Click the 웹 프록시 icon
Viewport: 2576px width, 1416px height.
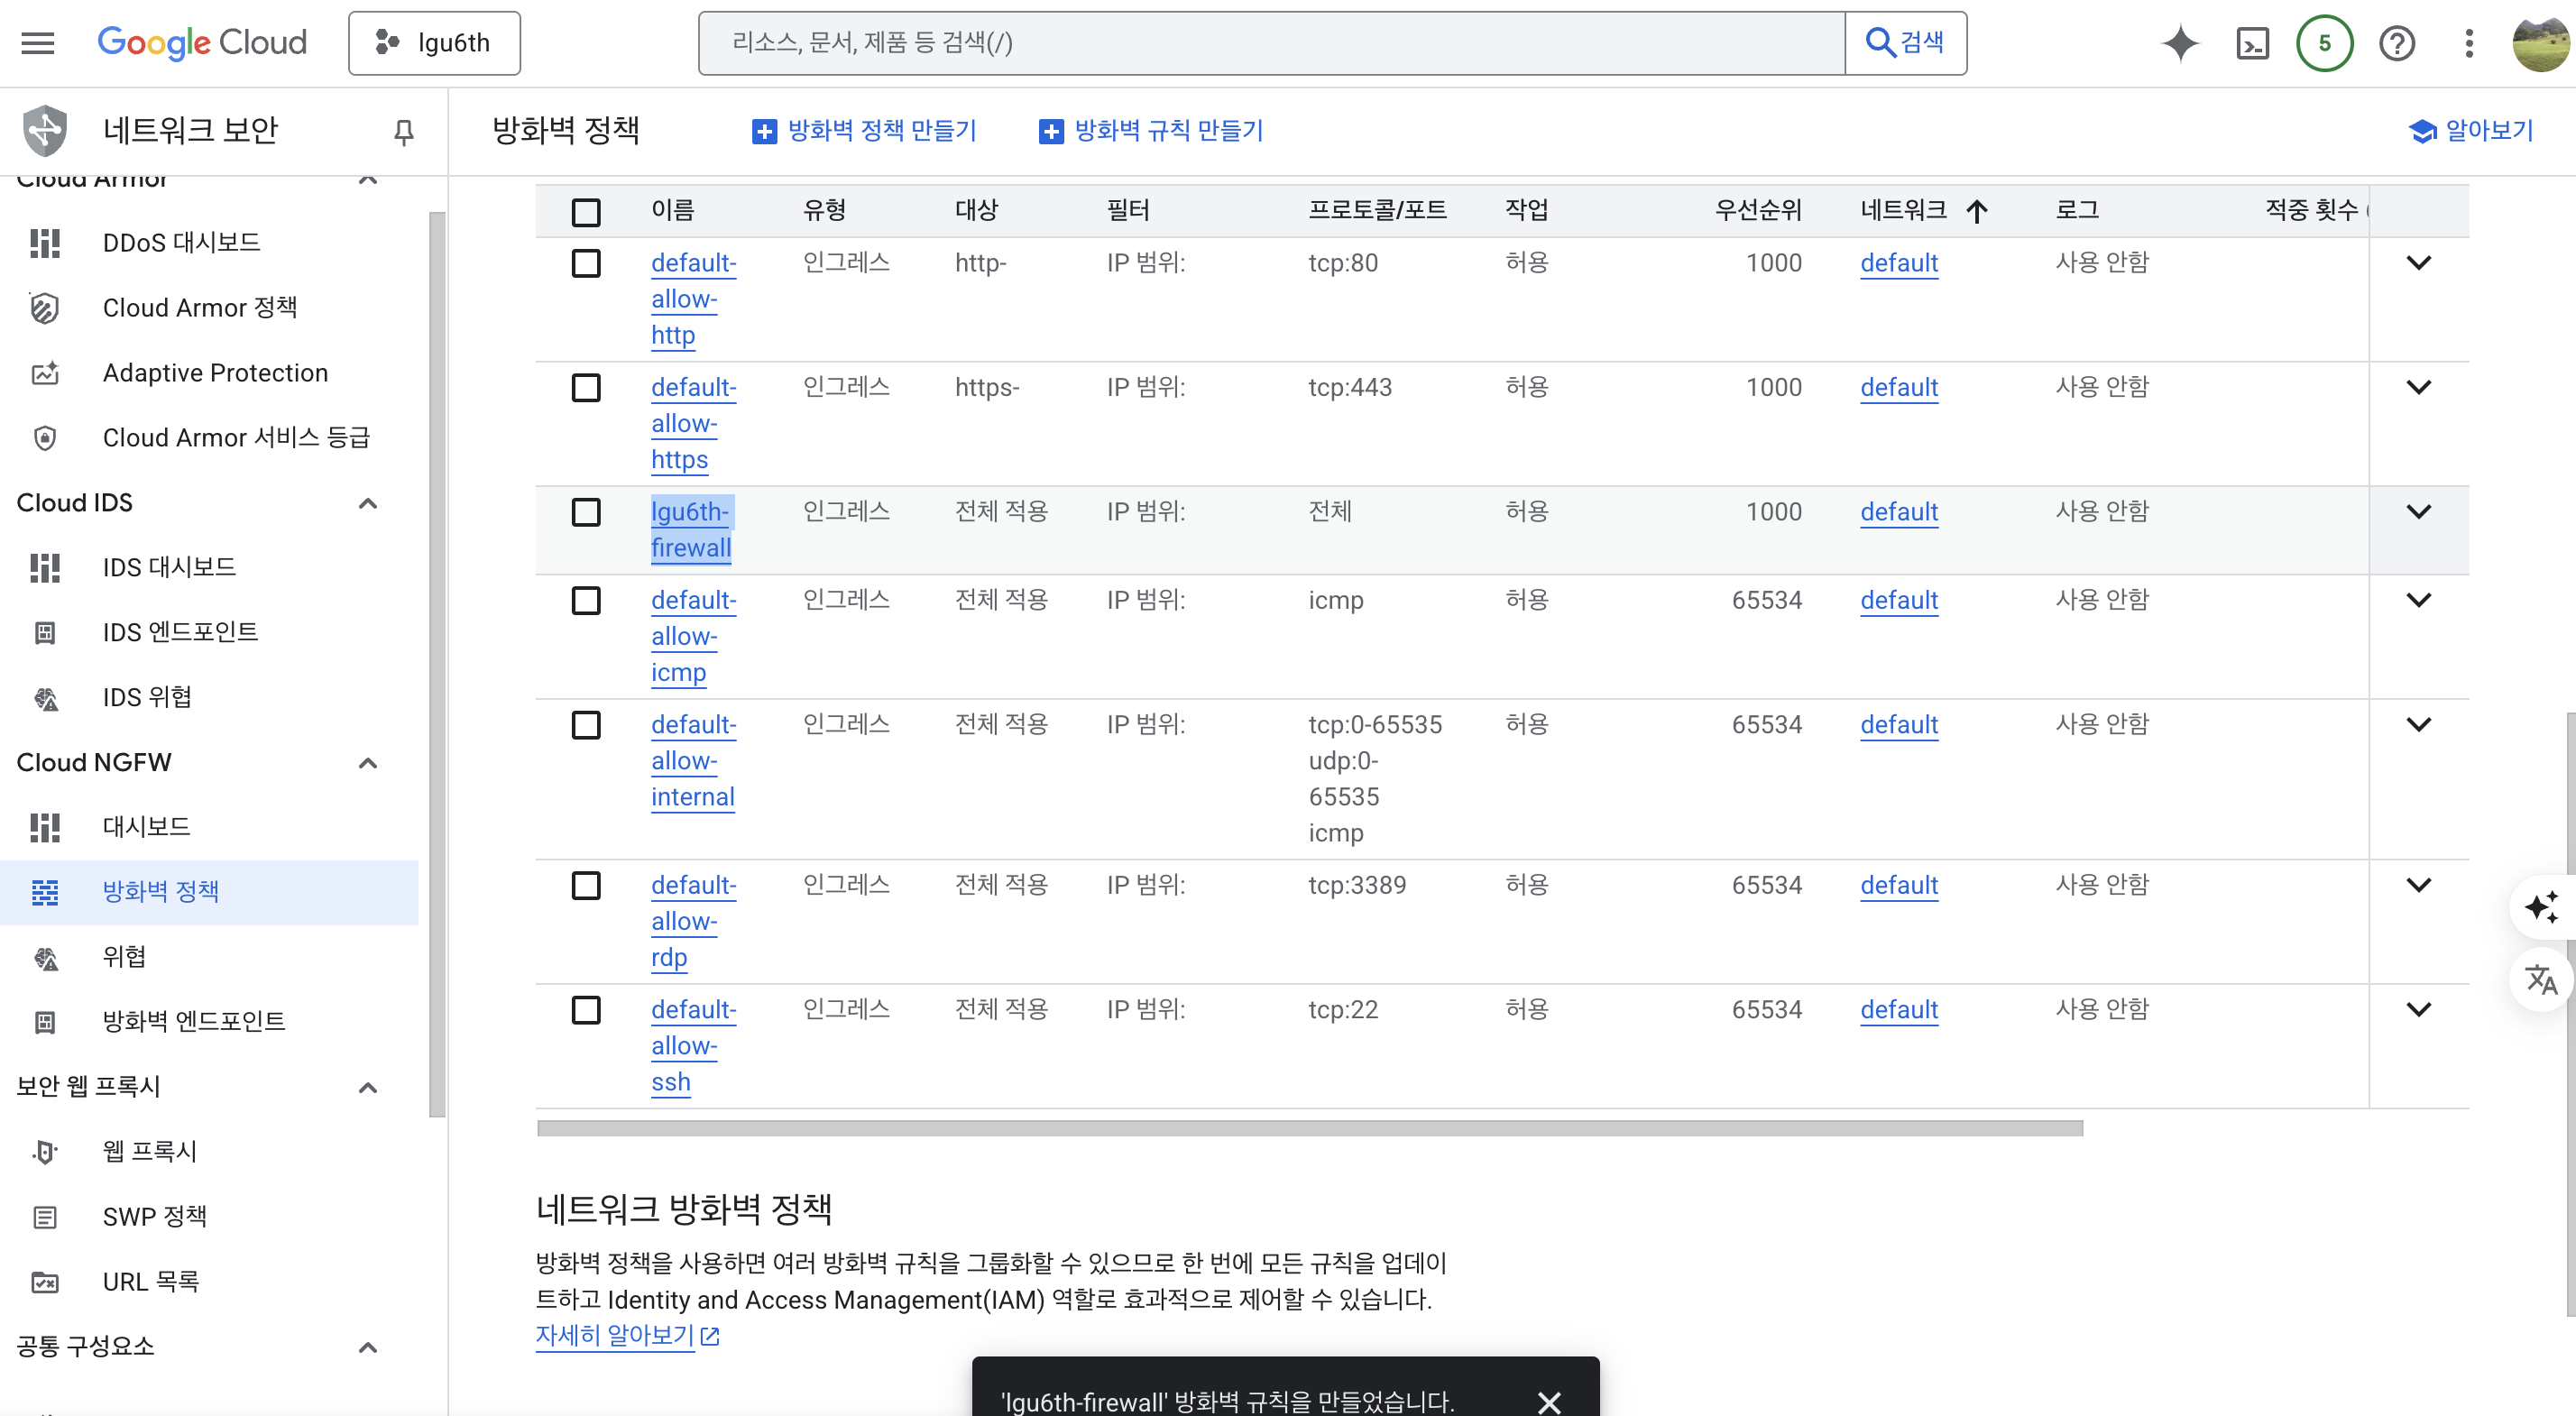click(x=45, y=1151)
